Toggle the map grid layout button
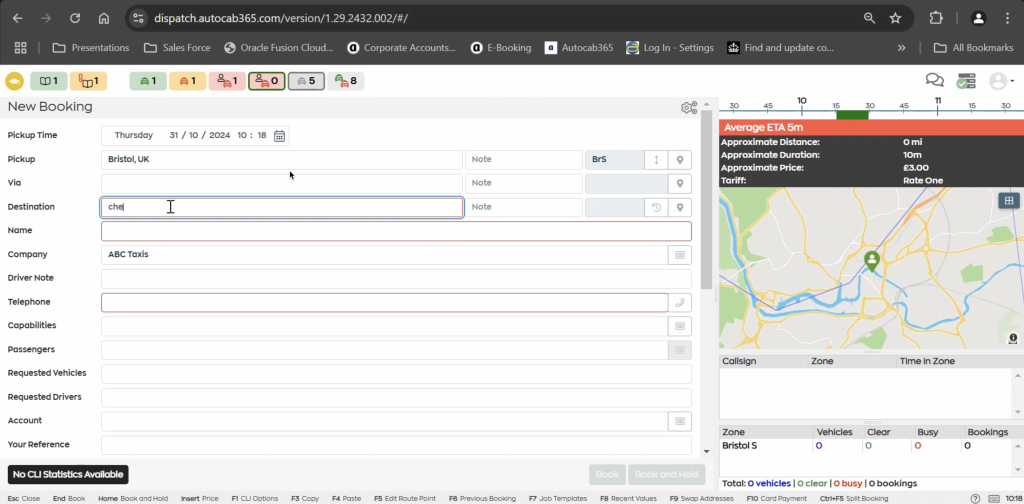1024x504 pixels. tap(1009, 200)
